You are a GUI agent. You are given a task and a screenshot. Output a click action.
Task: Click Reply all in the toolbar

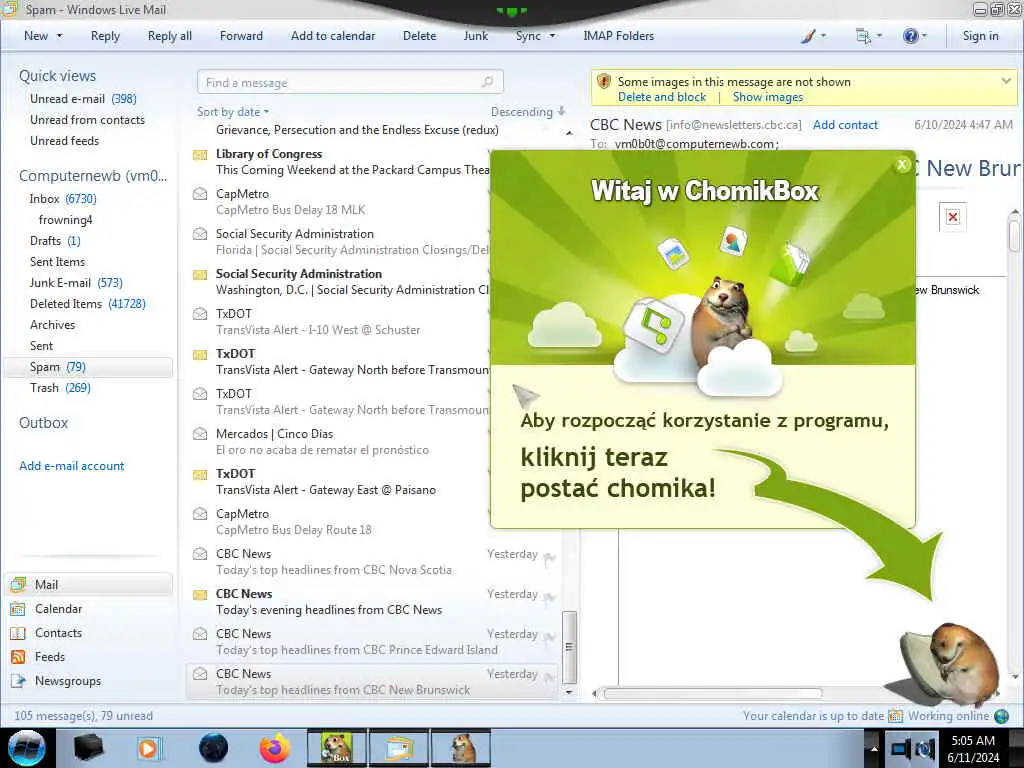[170, 36]
